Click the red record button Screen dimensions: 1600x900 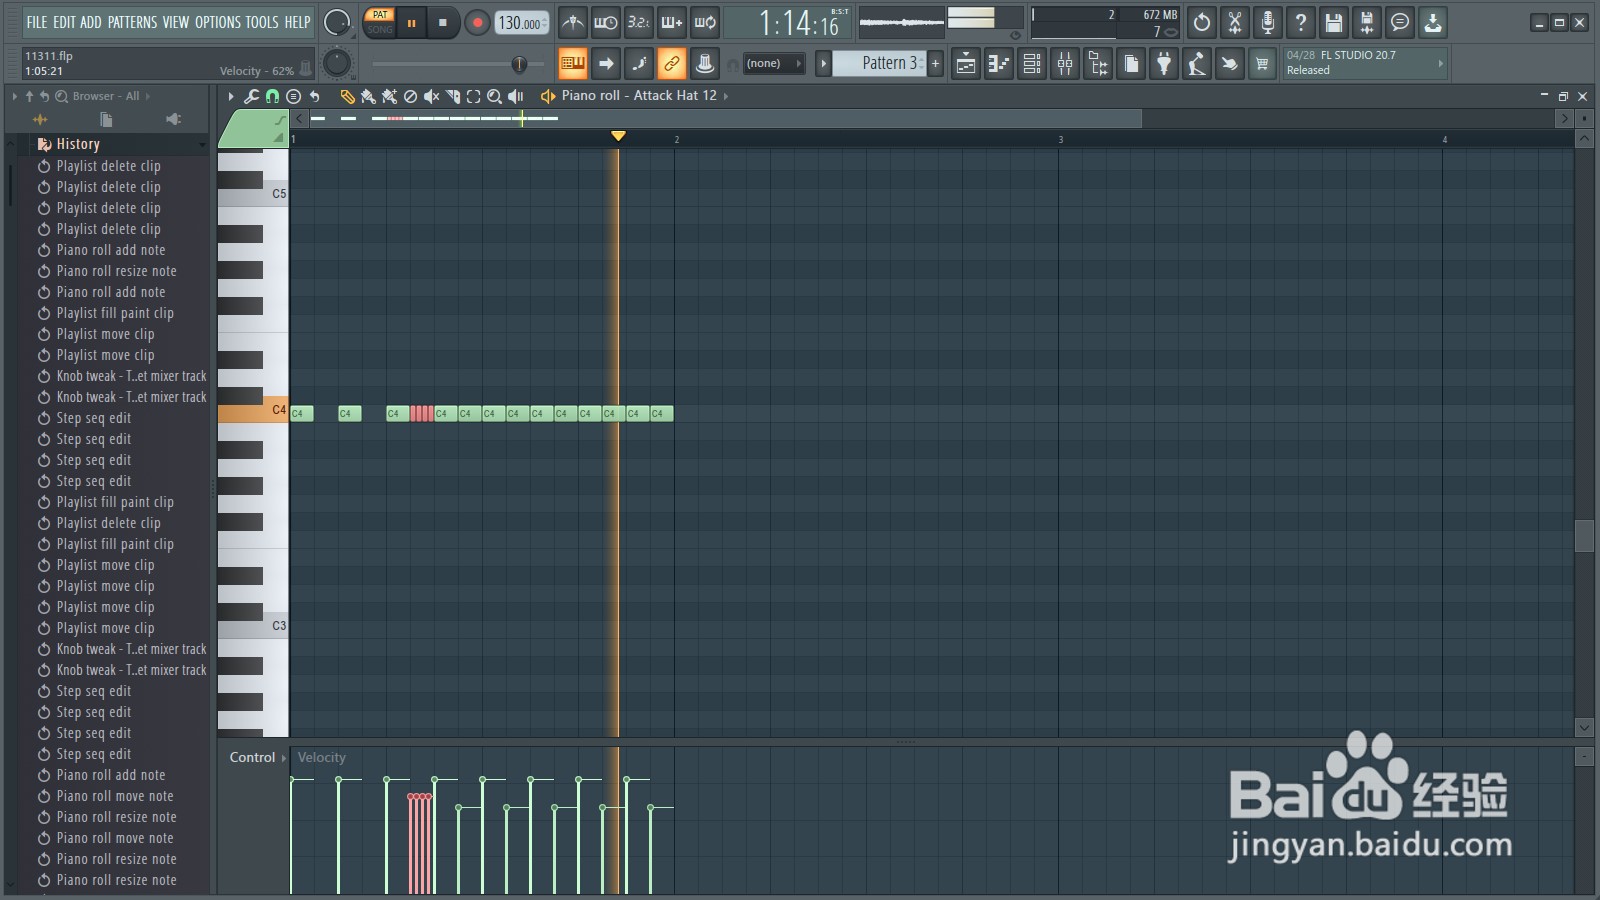click(477, 22)
